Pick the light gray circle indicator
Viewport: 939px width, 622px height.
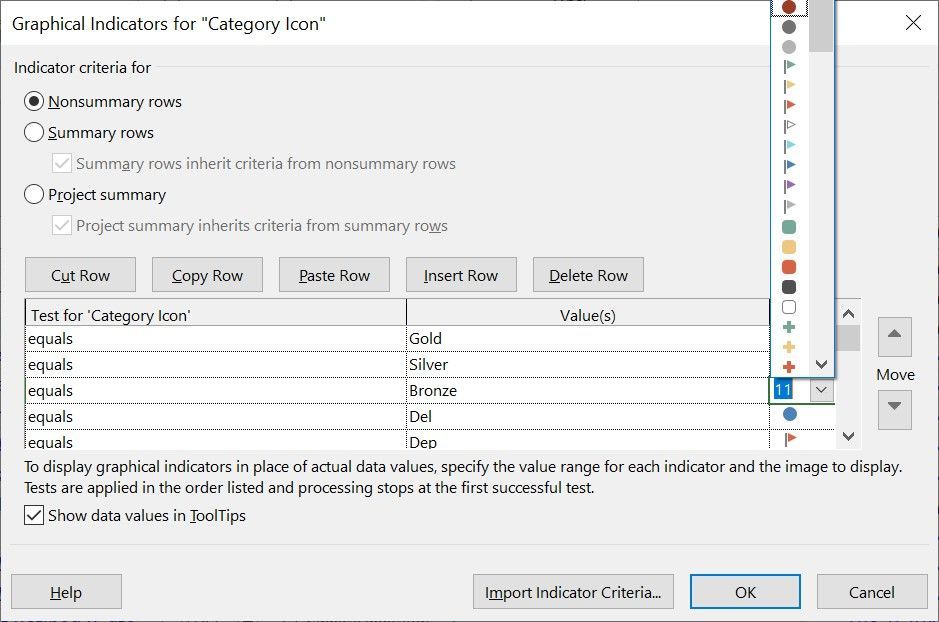(789, 47)
